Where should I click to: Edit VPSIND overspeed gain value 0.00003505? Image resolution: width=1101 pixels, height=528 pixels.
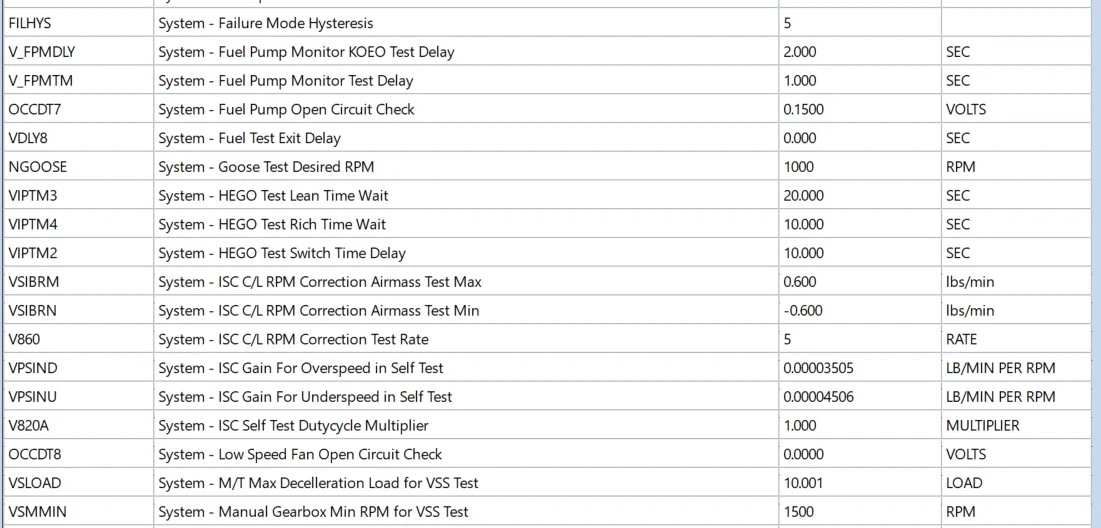pos(859,369)
